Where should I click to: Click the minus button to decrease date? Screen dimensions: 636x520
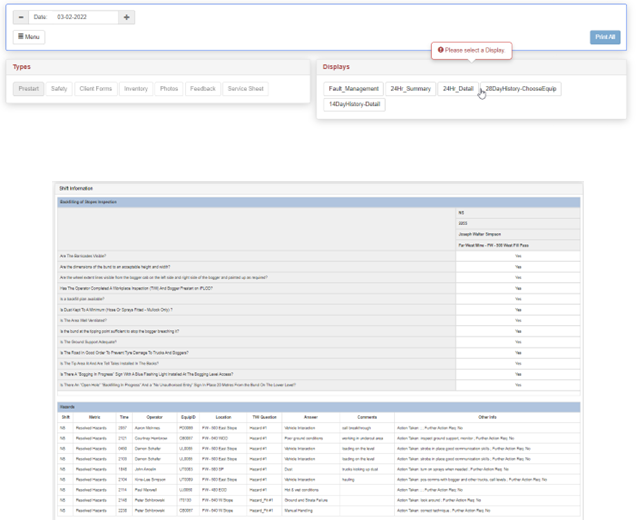[x=22, y=17]
